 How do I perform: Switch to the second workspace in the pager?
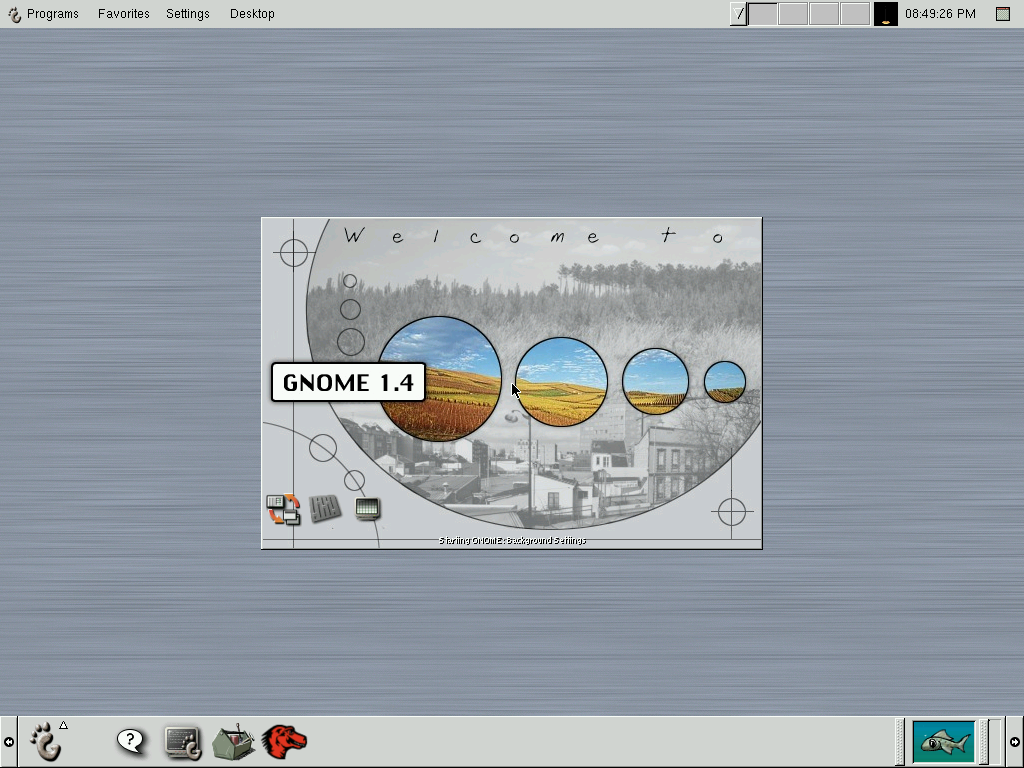coord(793,13)
